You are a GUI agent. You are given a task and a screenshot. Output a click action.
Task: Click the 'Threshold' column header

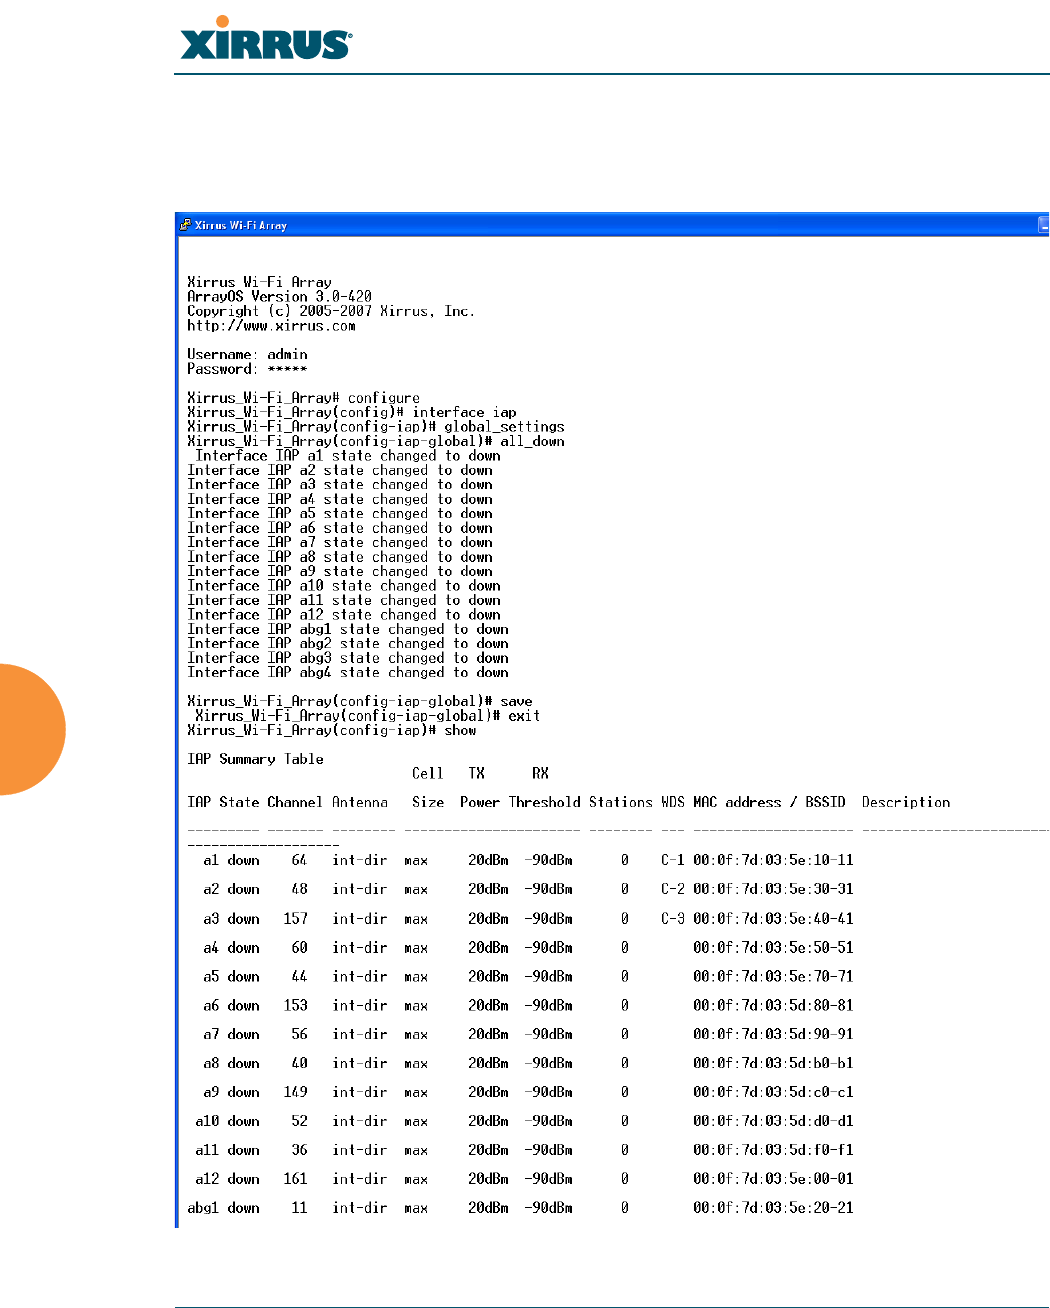pos(545,803)
